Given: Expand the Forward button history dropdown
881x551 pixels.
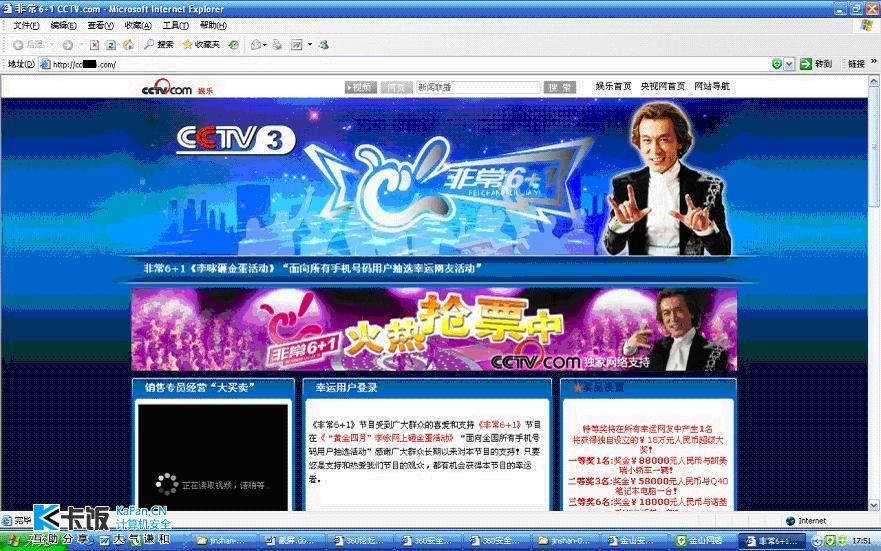Looking at the screenshot, I should tap(80, 44).
